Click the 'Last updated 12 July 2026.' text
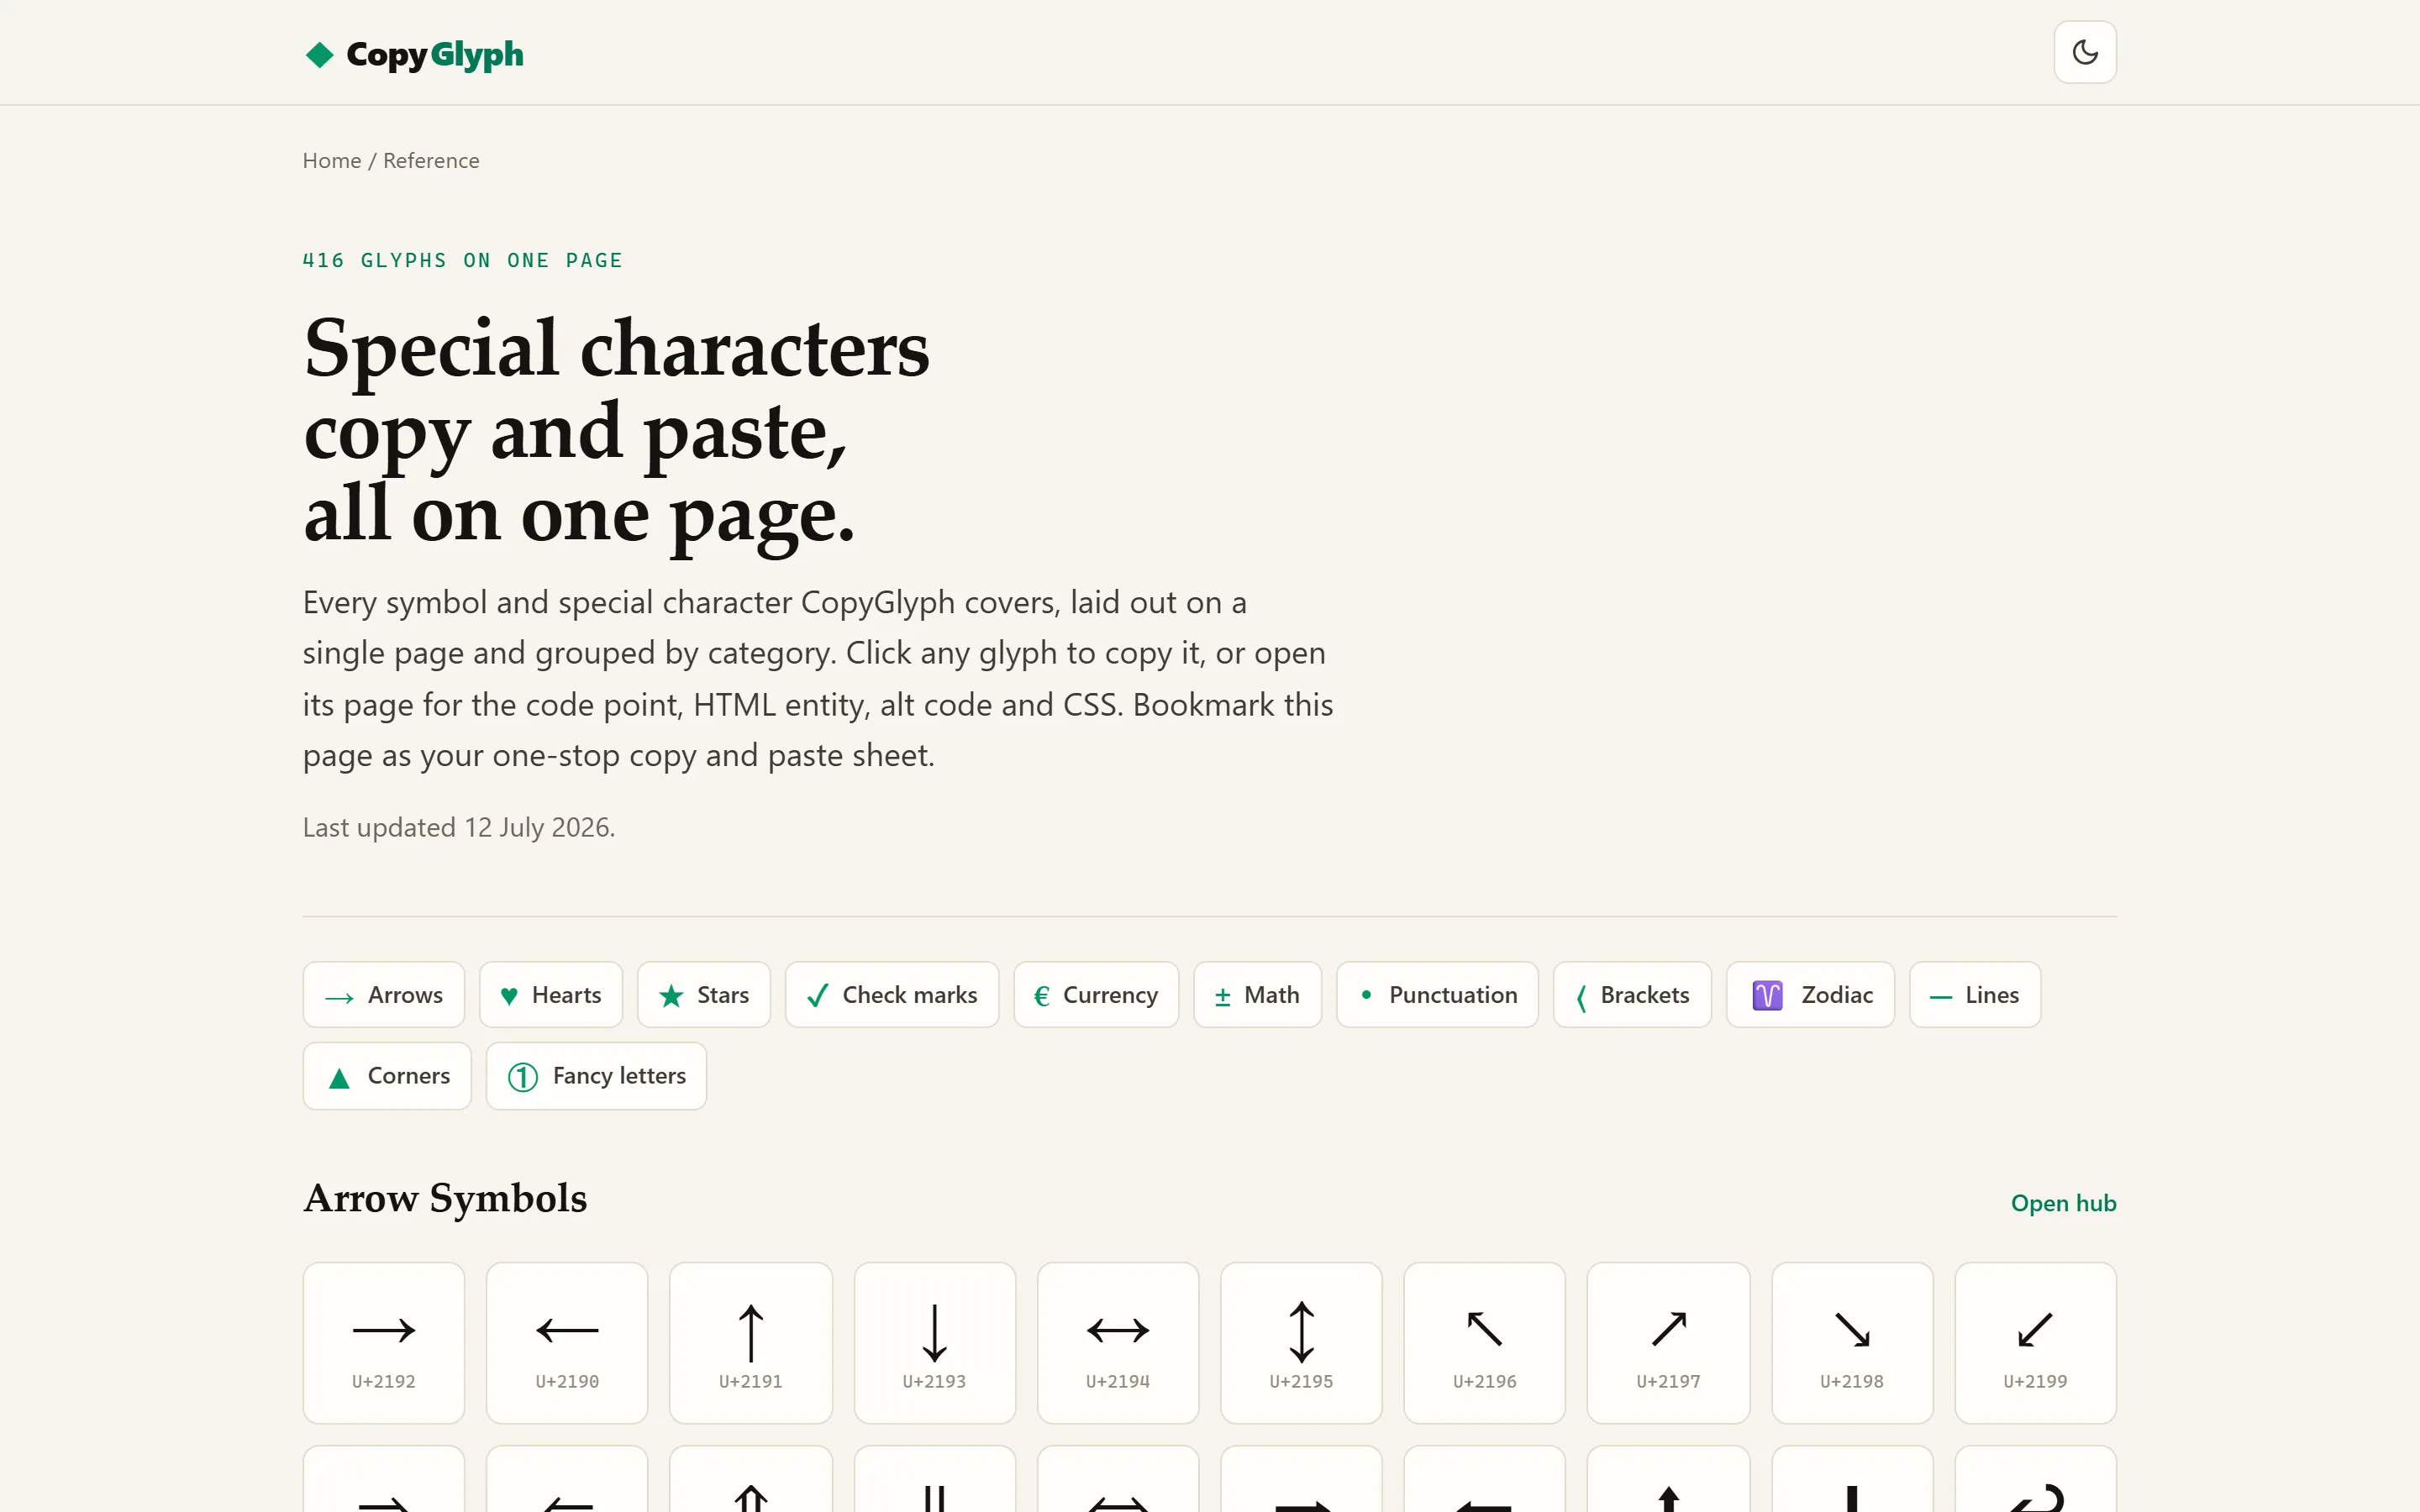This screenshot has width=2420, height=1512. coord(459,827)
